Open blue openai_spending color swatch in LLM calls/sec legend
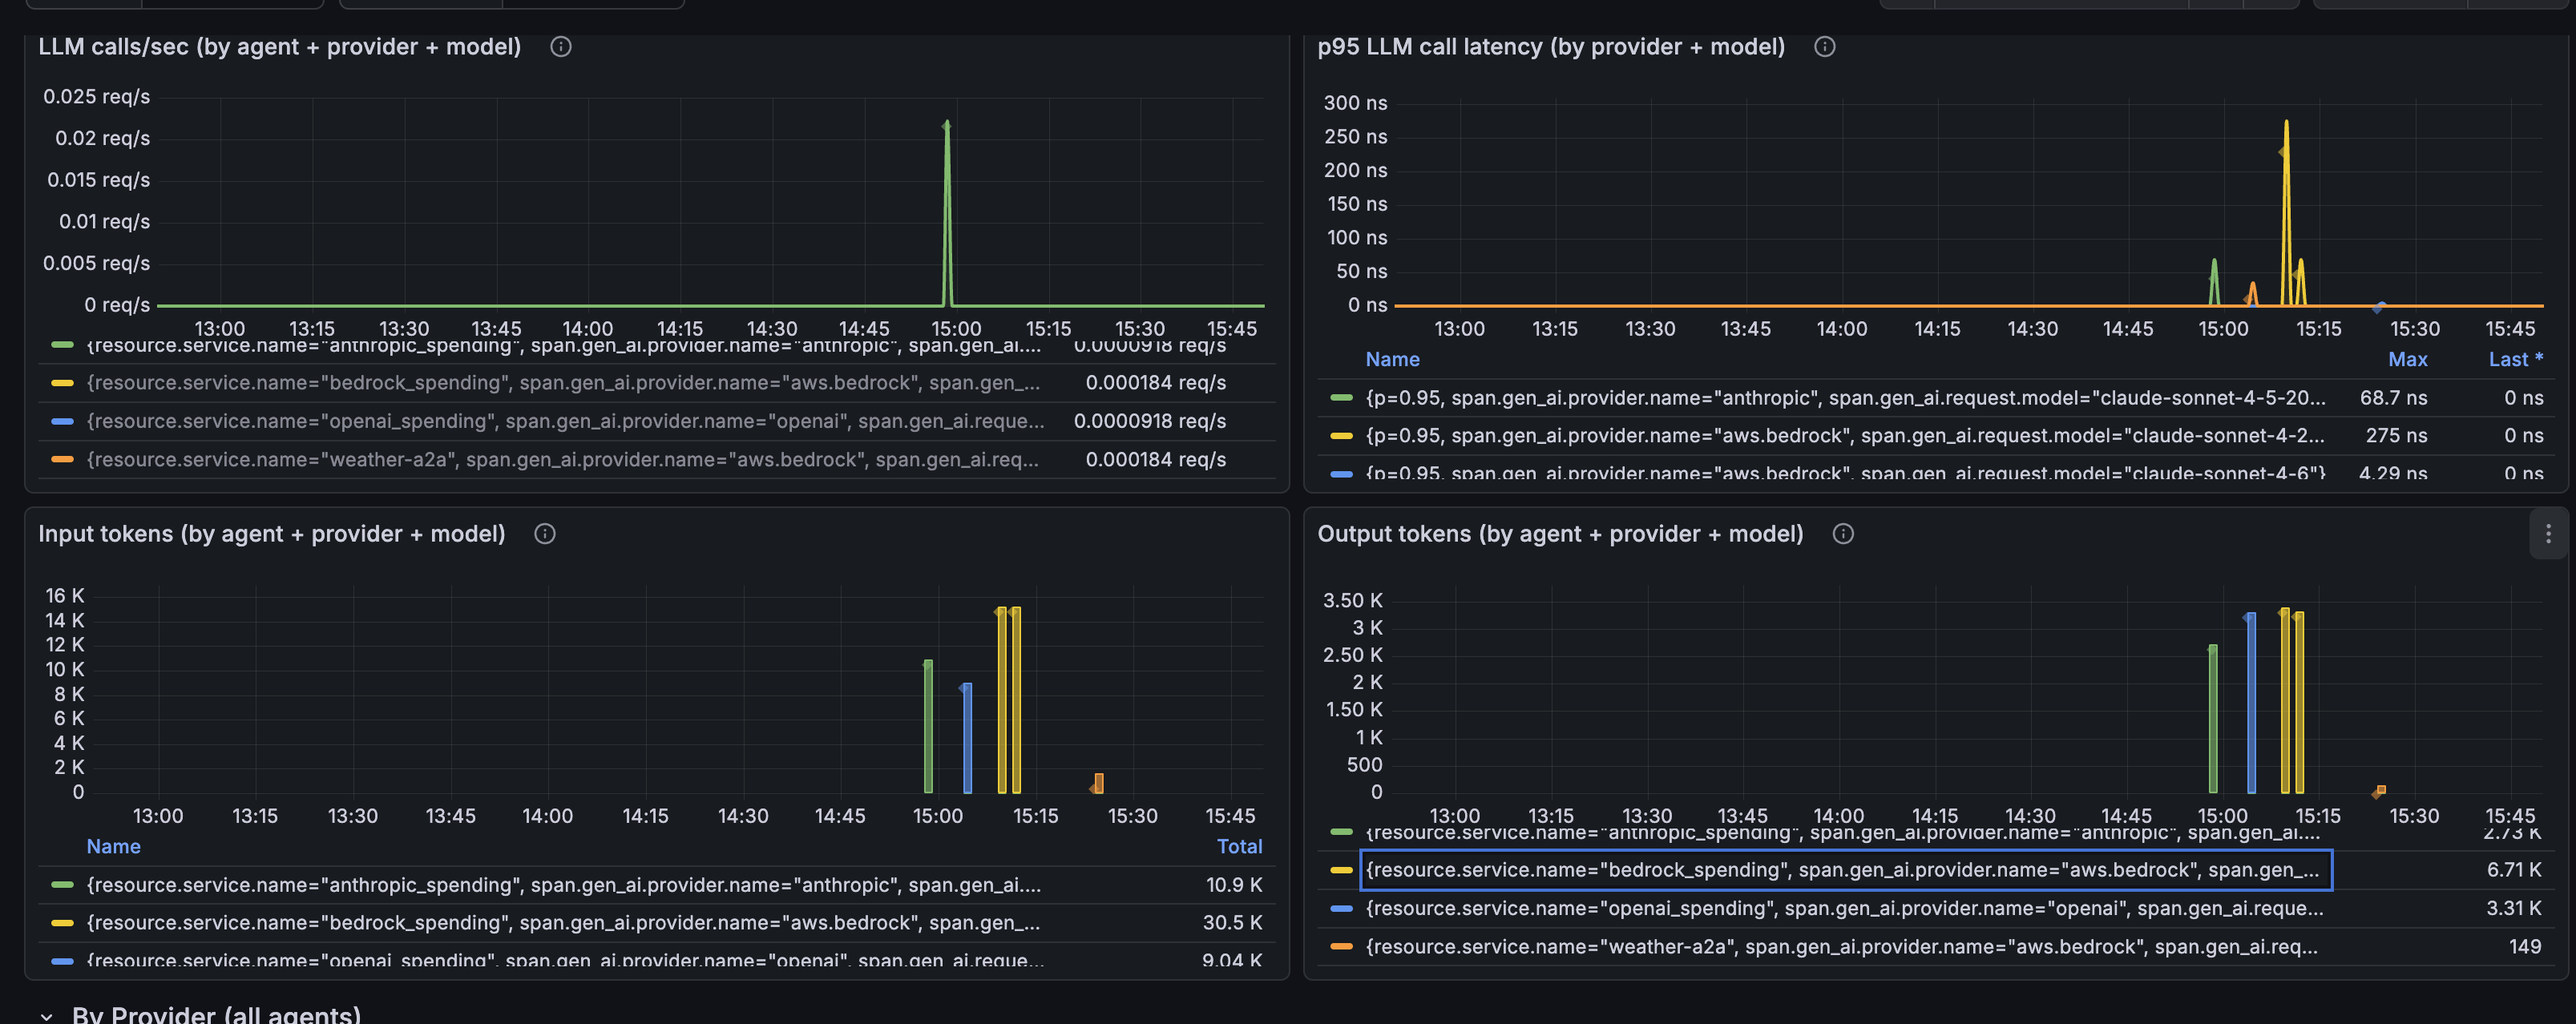Screen dimensions: 2576x1024 point(62,422)
